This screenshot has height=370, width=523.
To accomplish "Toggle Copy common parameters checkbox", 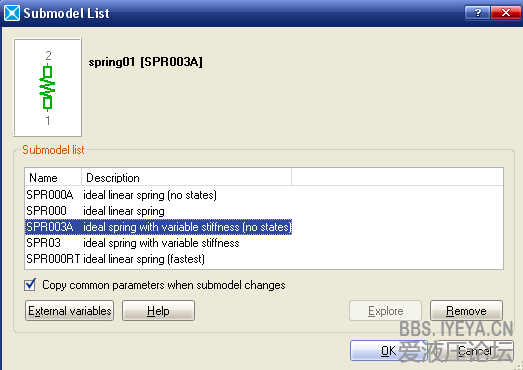I will coord(30,285).
